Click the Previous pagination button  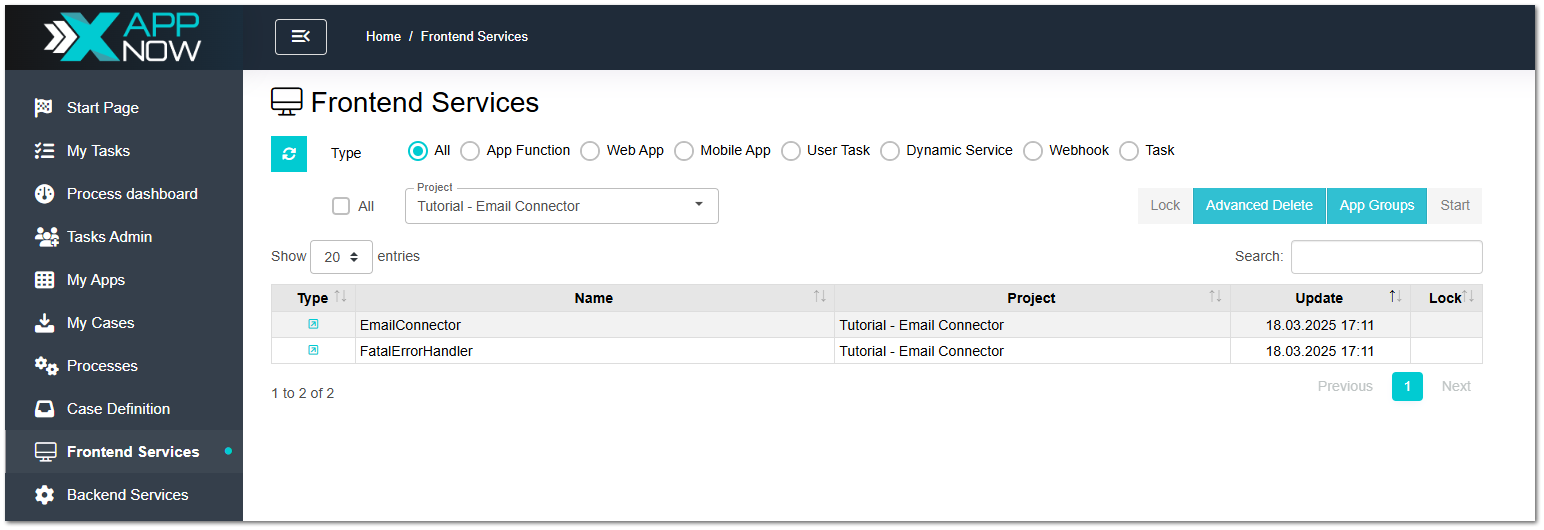tap(1345, 386)
